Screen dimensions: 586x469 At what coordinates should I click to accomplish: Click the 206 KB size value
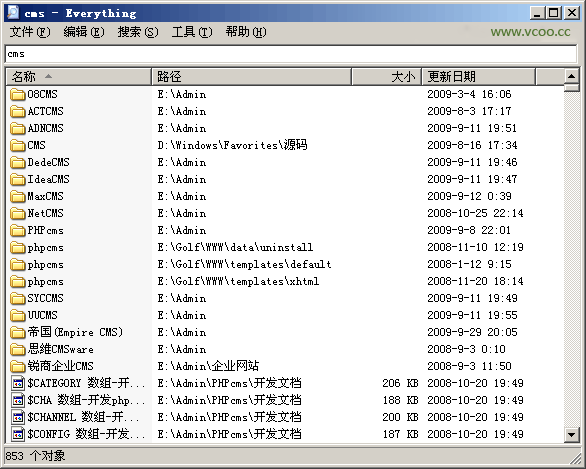[x=400, y=383]
